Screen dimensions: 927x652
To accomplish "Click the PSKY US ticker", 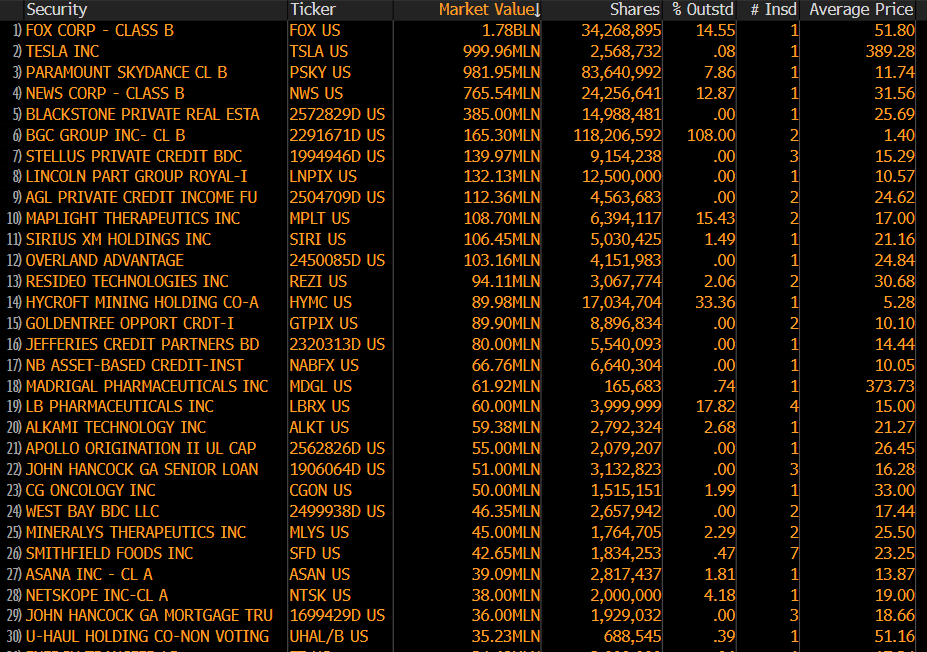I will pyautogui.click(x=320, y=73).
